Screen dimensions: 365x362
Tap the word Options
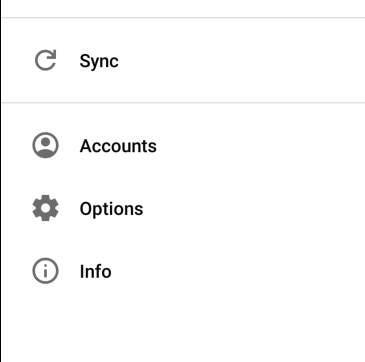pos(111,209)
